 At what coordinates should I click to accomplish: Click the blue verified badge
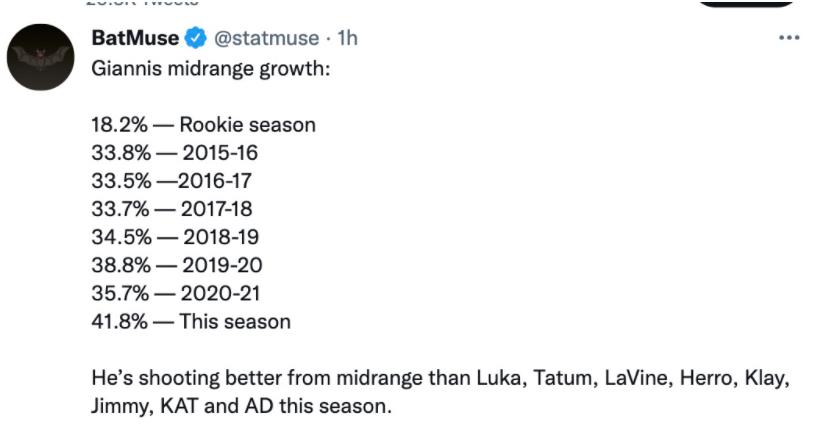click(x=196, y=39)
